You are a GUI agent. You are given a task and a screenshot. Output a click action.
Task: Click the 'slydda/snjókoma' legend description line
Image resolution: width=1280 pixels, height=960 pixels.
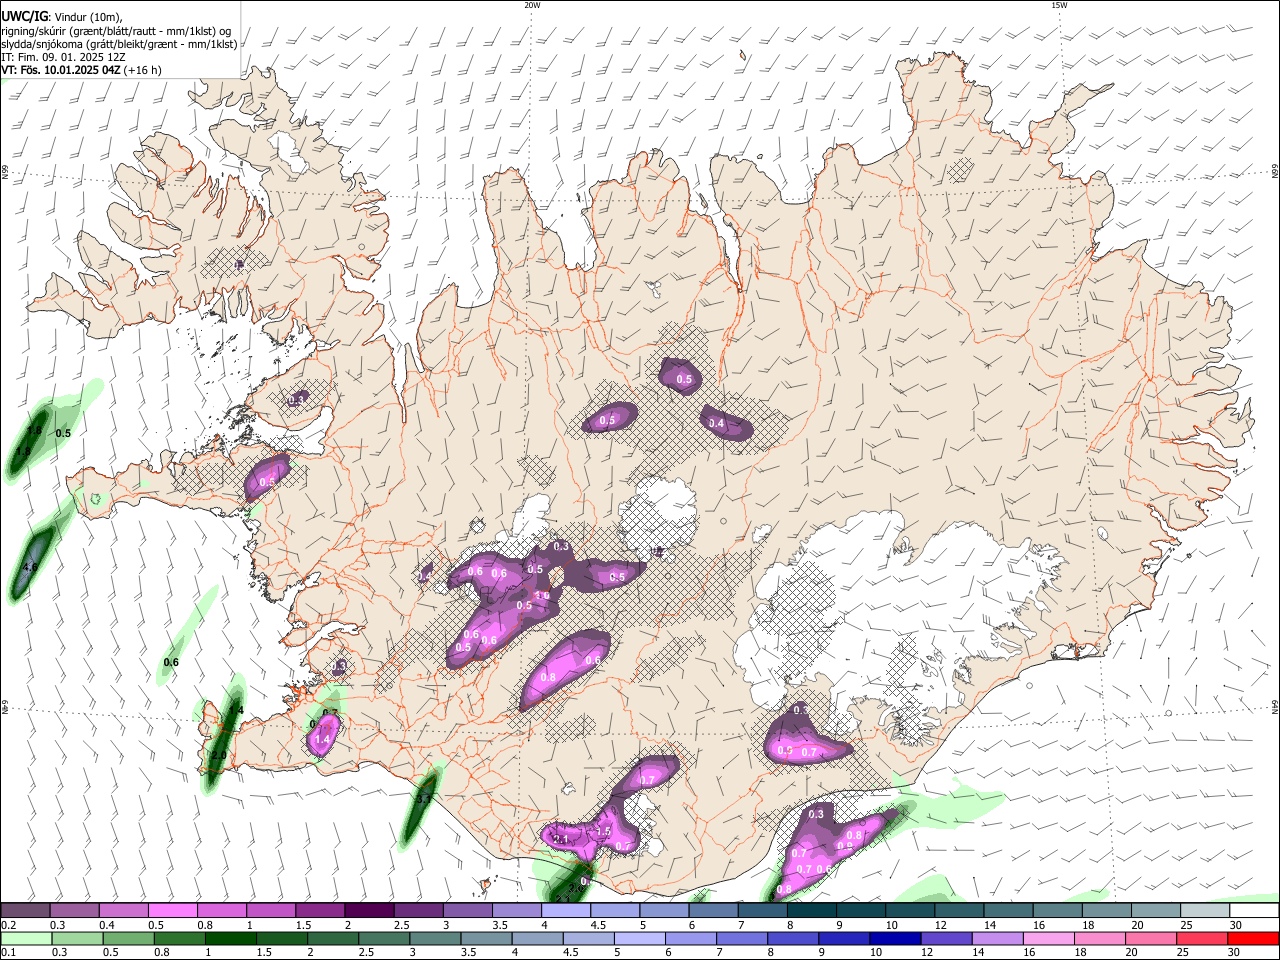click(x=119, y=44)
